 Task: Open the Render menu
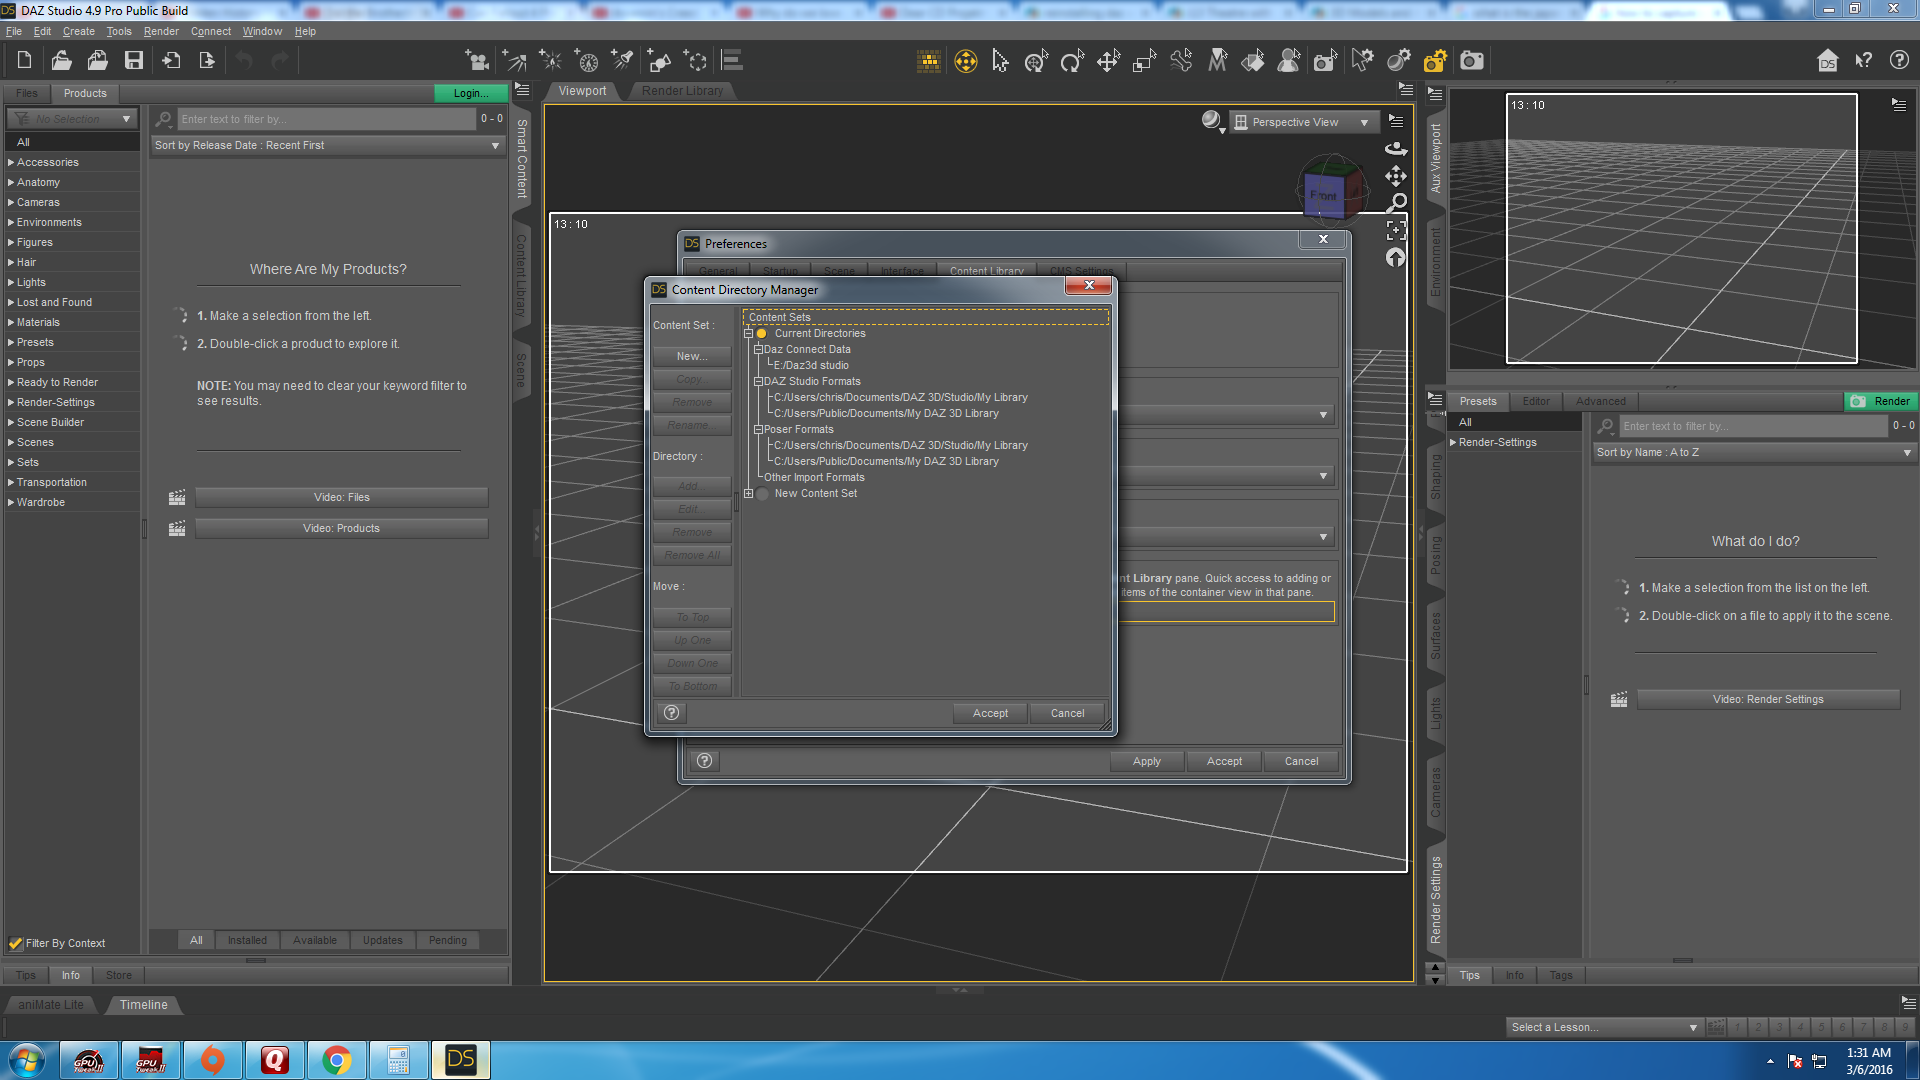(x=160, y=31)
